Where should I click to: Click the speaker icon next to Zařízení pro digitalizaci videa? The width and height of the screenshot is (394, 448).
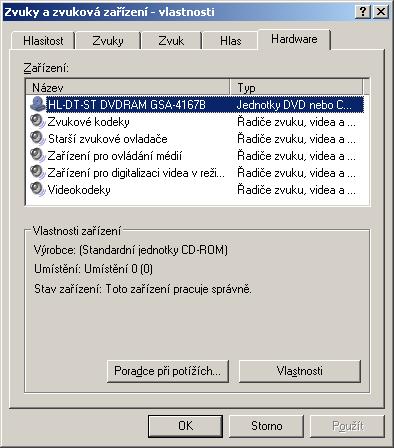(37, 172)
